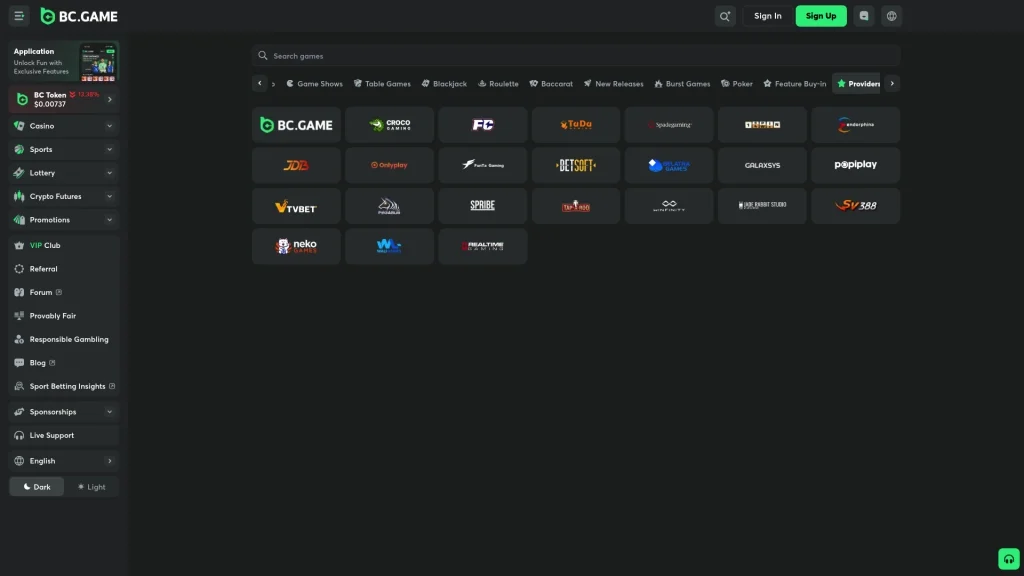Switch to the Table Games tab
Screen dimensions: 1024x576
point(382,84)
